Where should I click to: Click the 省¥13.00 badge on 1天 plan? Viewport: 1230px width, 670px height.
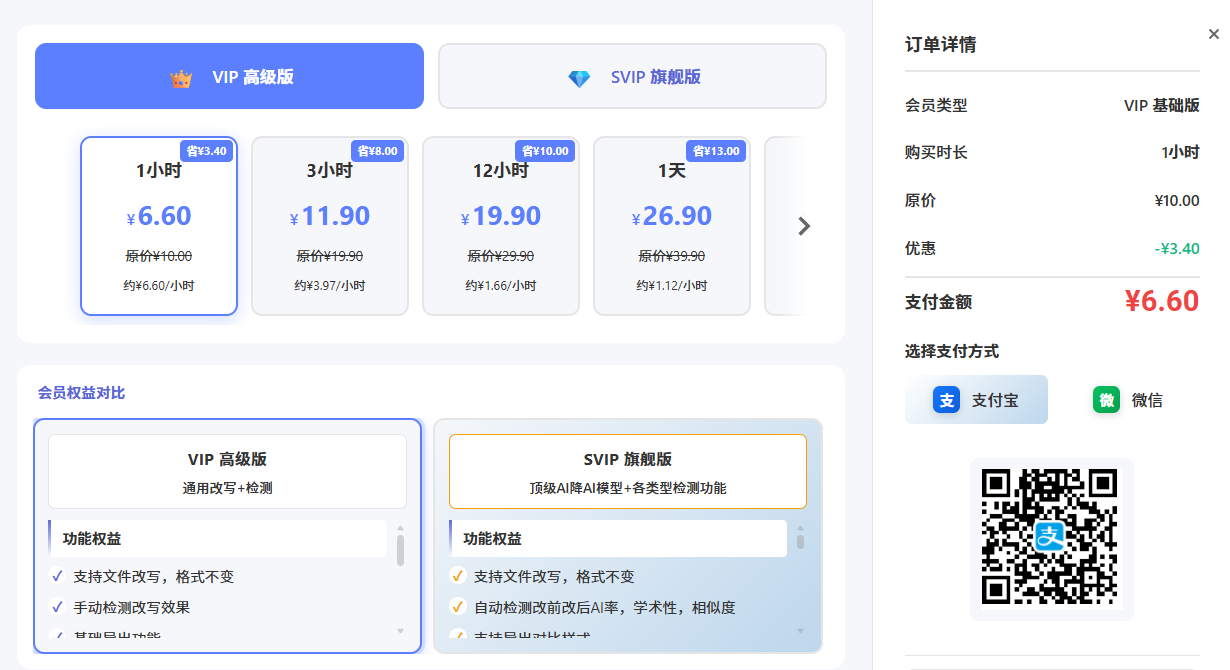(717, 151)
